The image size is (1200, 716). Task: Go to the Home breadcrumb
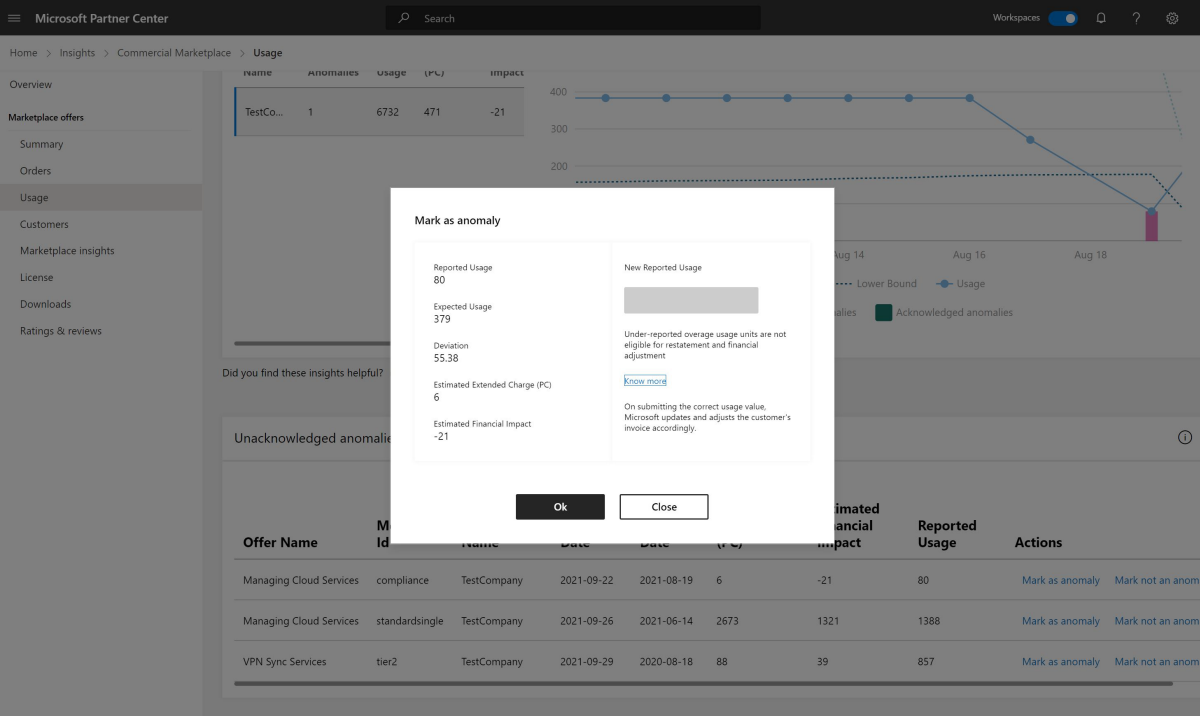[x=23, y=53]
